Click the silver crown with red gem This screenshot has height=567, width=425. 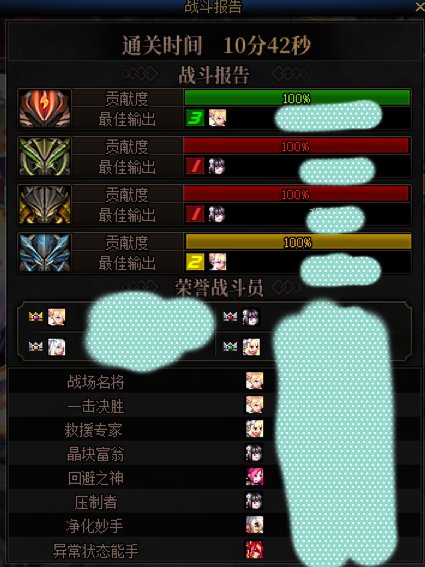coord(230,317)
